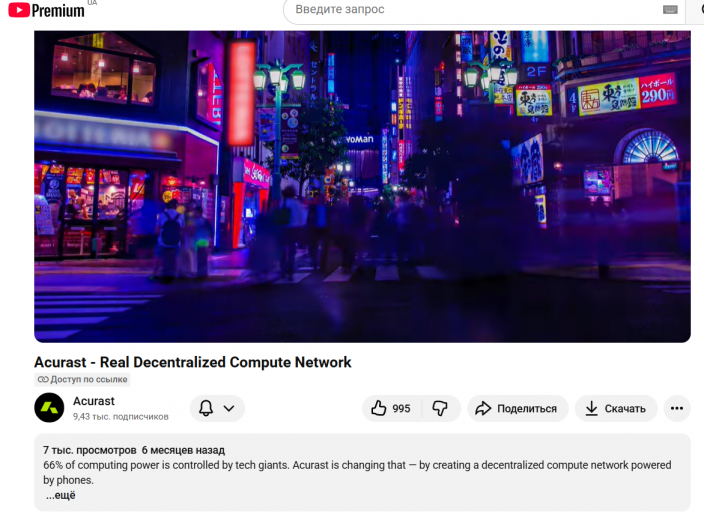Dislike the video with thumbs down
Viewport: 704px width, 512px height.
coord(440,408)
